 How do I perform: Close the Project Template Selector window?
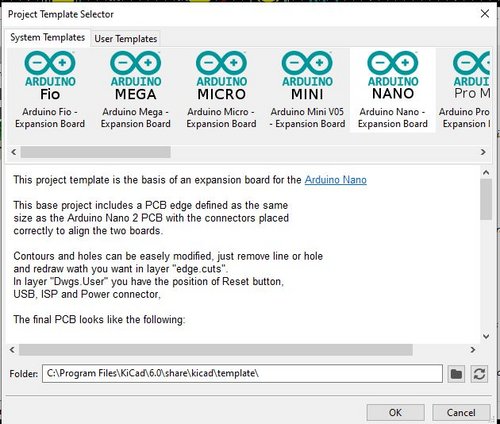point(485,14)
